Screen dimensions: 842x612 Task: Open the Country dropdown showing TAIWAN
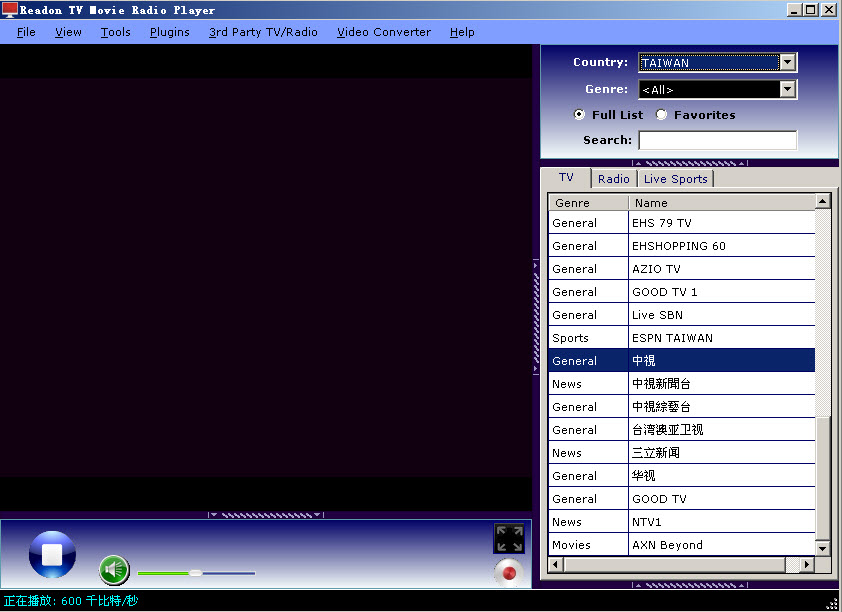point(717,62)
